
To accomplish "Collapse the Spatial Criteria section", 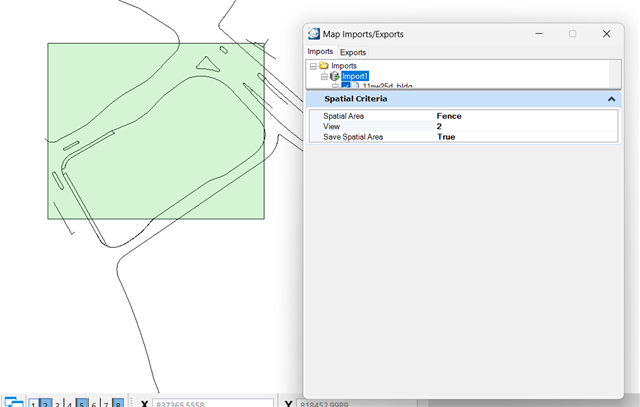I will click(x=610, y=100).
